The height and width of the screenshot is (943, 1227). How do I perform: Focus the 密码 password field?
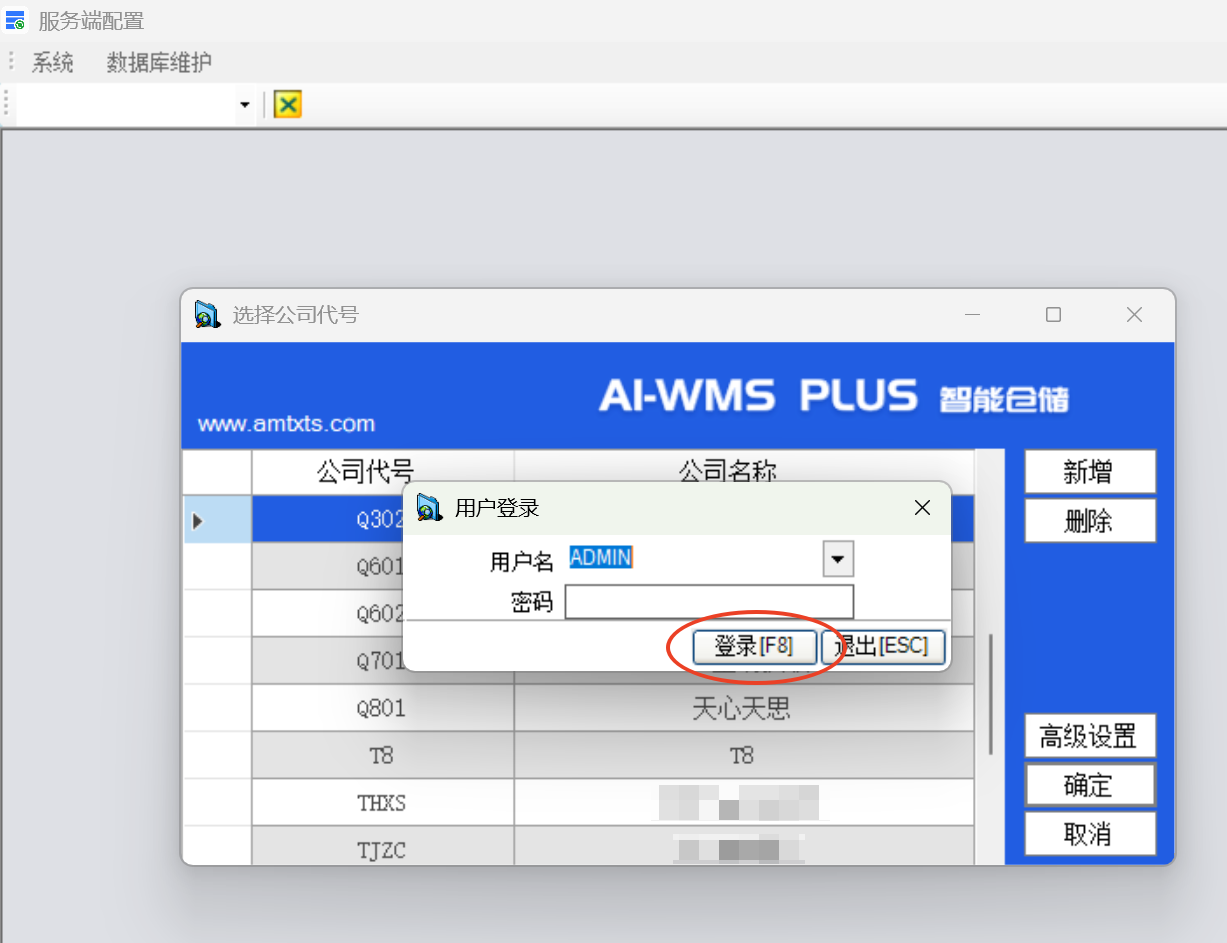coord(709,602)
